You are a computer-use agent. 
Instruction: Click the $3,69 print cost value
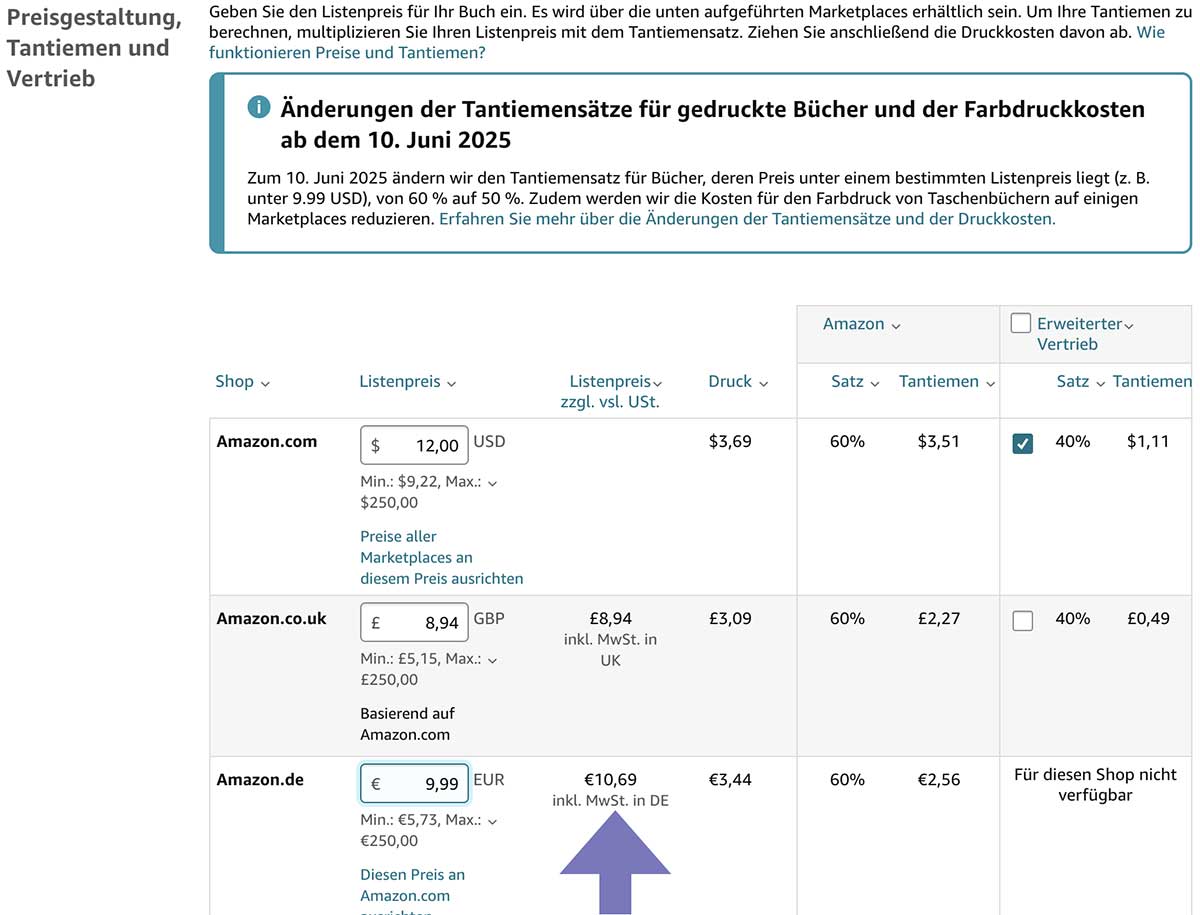tap(730, 441)
